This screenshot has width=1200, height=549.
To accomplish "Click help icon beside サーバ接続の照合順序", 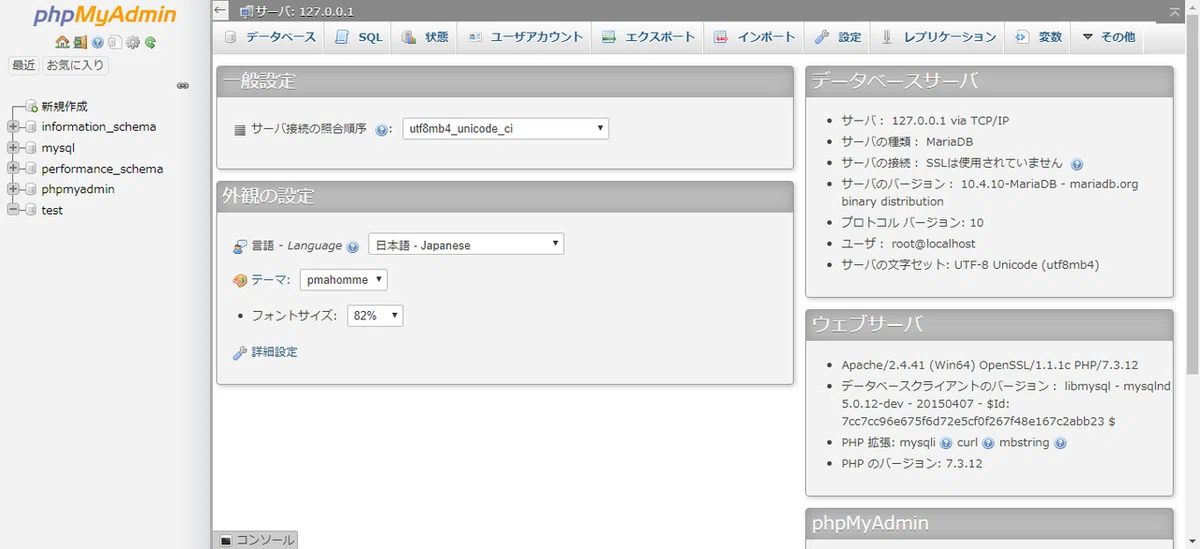I will (x=381, y=130).
